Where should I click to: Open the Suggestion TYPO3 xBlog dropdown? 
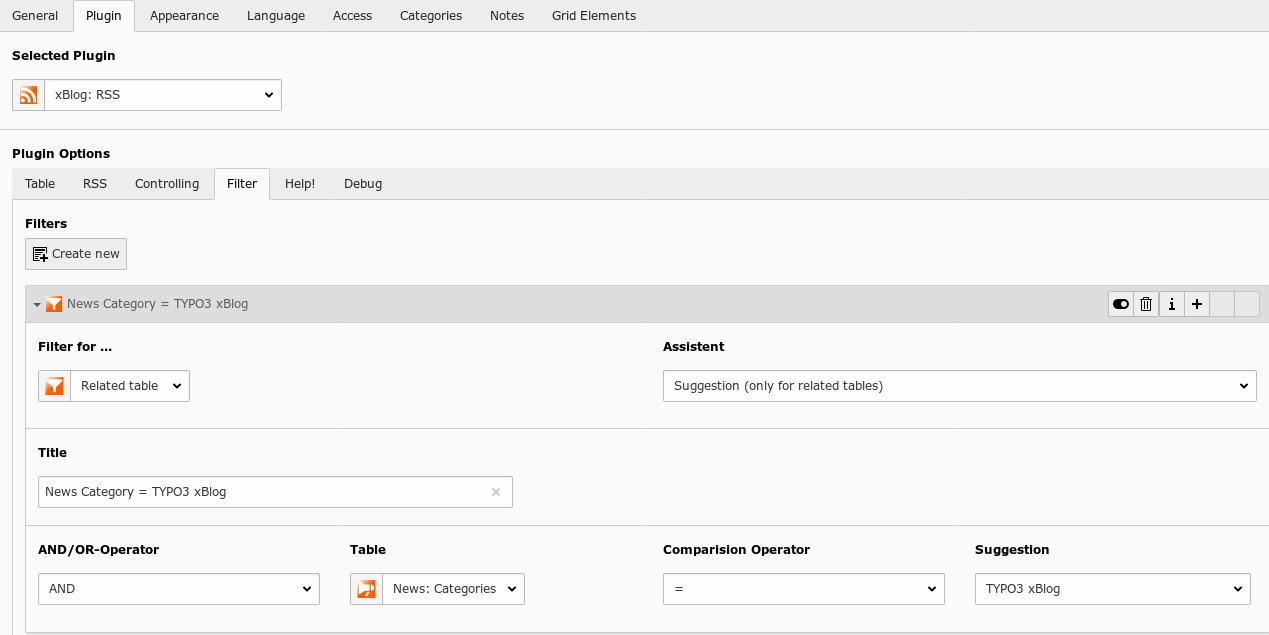click(x=1113, y=589)
